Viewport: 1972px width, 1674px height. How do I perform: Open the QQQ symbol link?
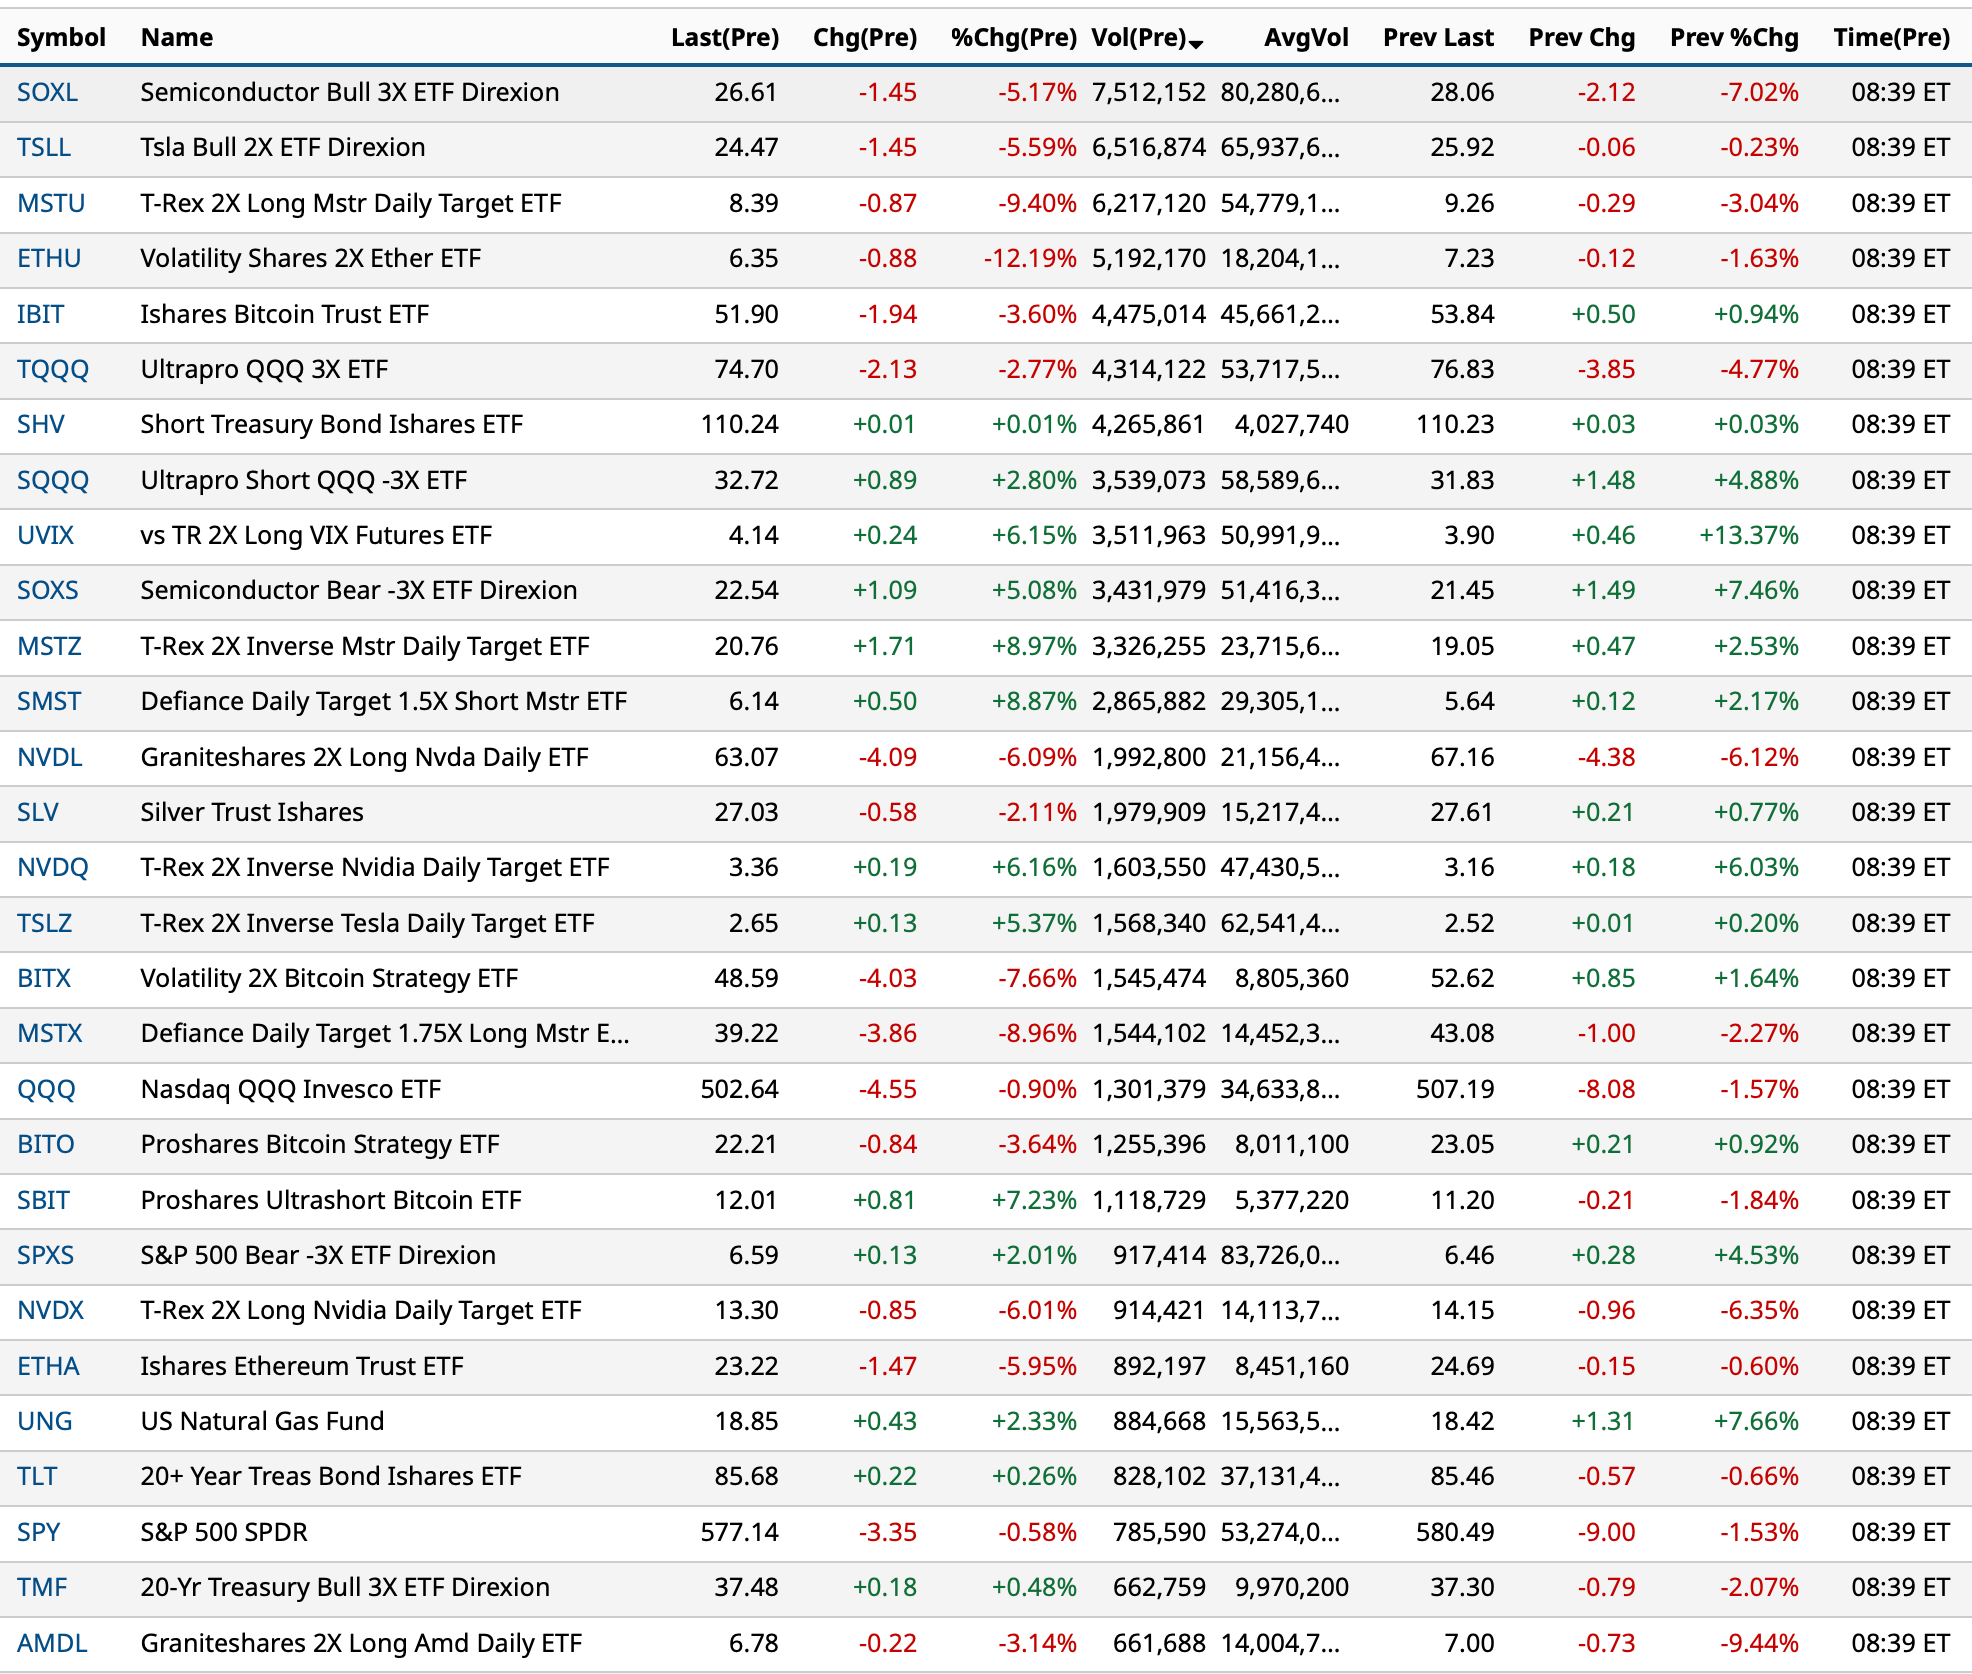coord(46,1089)
